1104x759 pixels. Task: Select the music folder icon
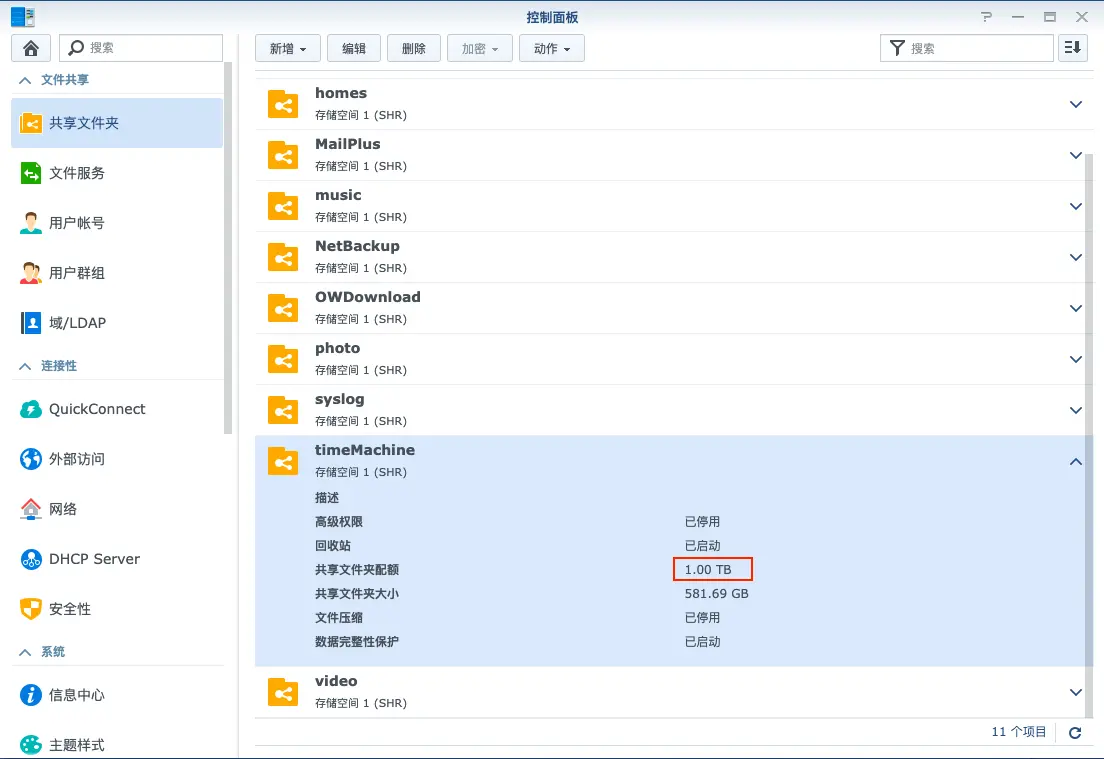tap(283, 206)
